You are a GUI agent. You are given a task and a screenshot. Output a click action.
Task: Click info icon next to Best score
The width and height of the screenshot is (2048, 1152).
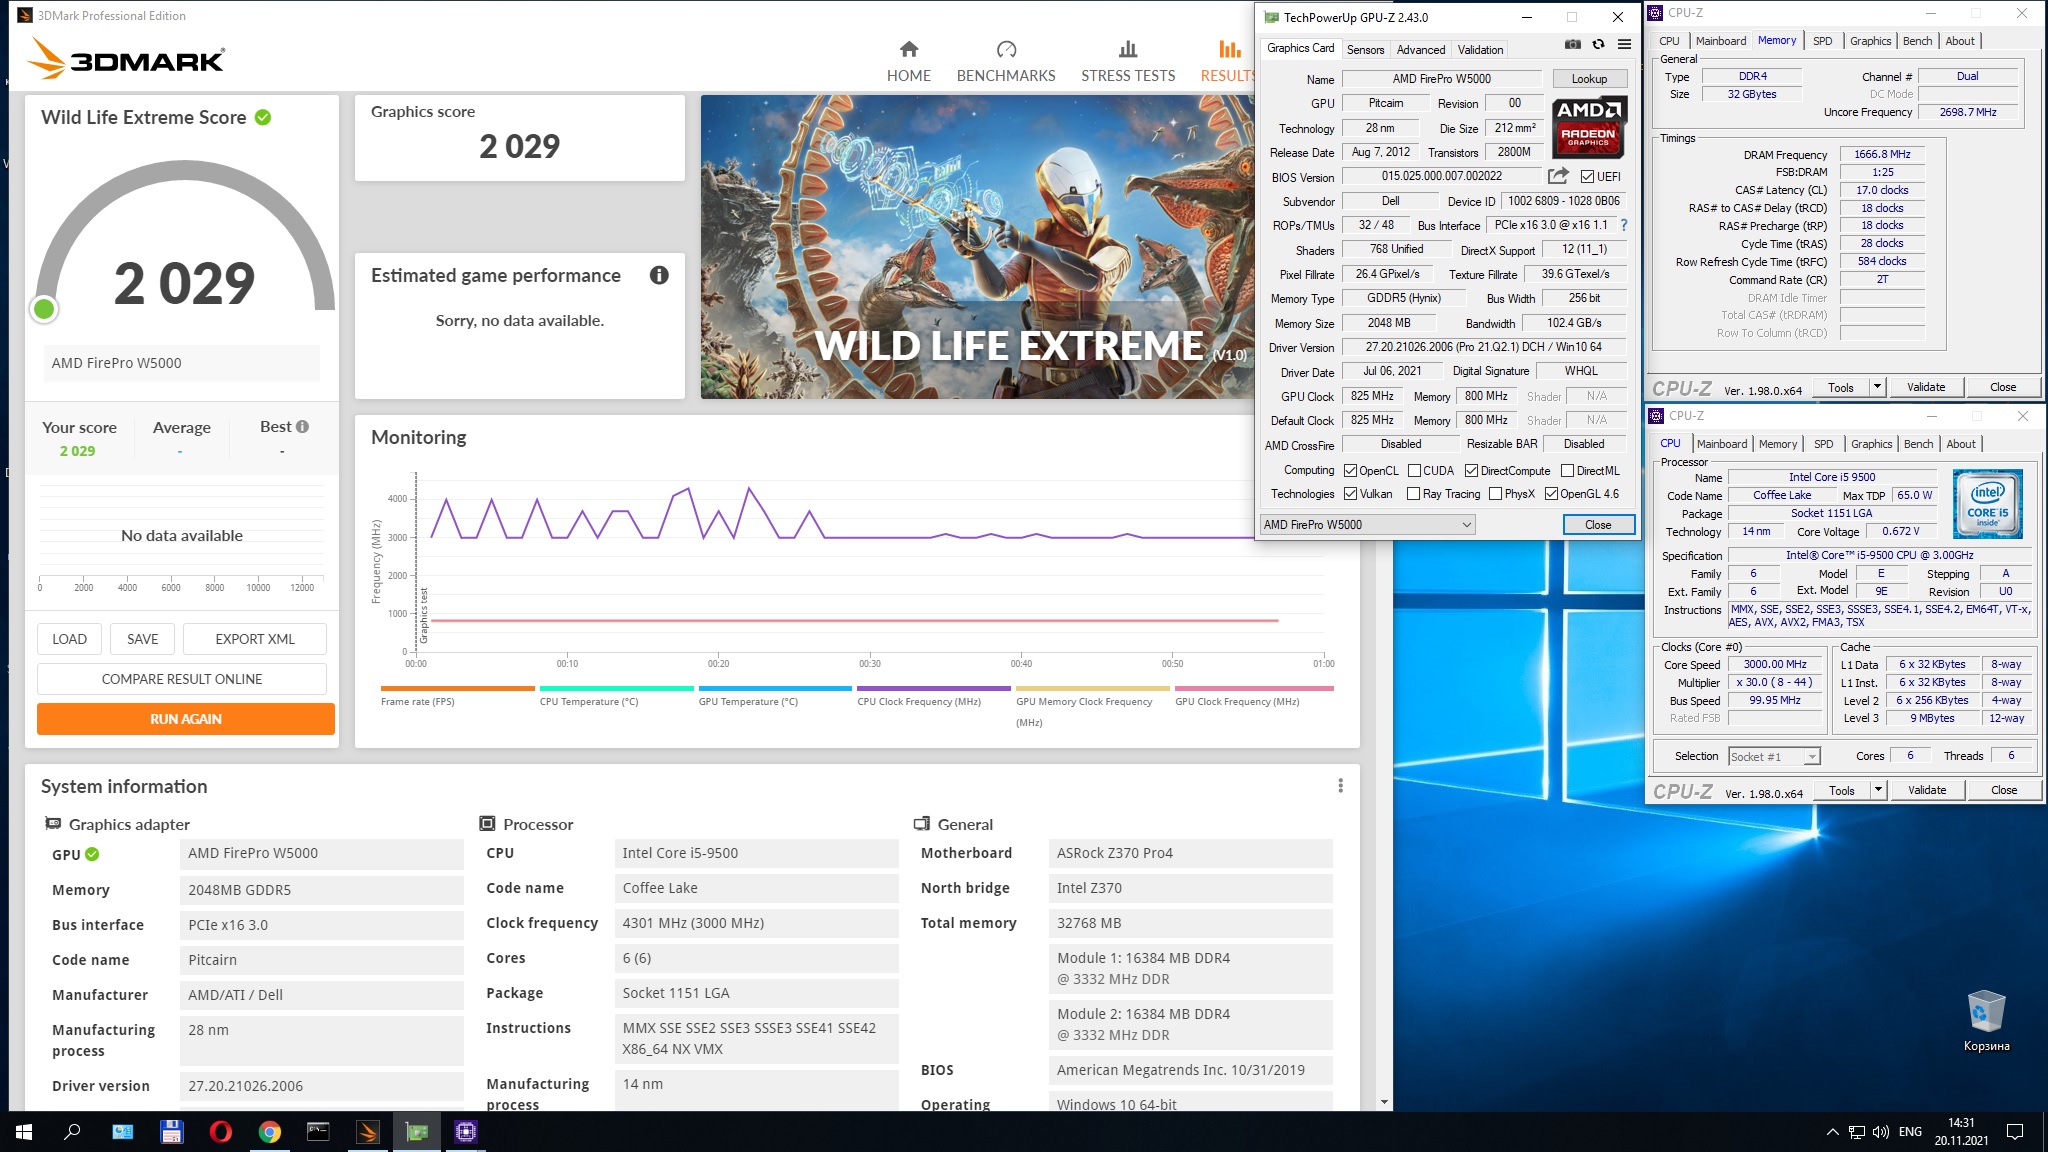tap(302, 426)
